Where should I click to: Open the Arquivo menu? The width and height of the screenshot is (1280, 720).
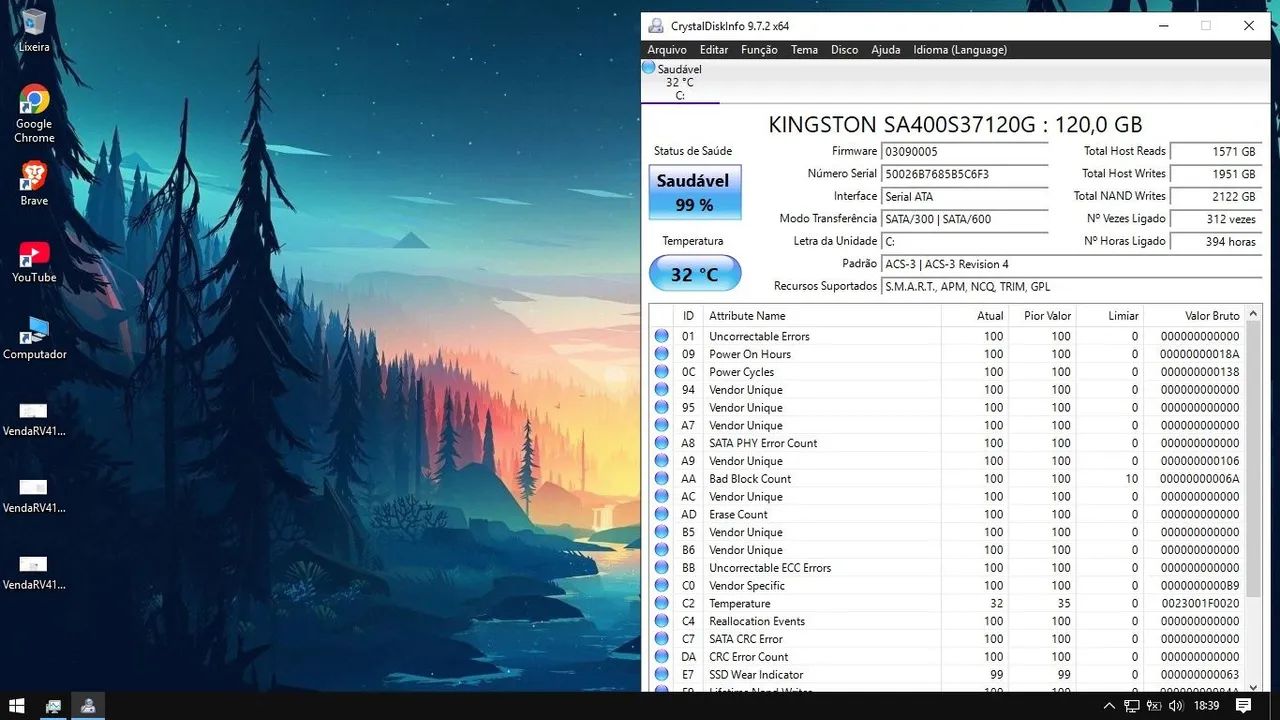click(667, 50)
